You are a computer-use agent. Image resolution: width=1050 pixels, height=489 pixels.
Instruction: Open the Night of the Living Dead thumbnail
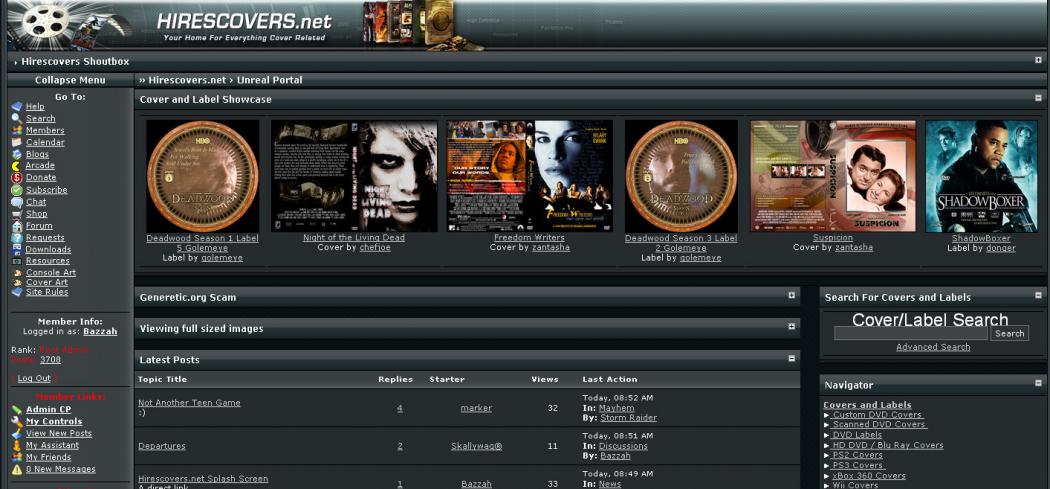pos(354,176)
